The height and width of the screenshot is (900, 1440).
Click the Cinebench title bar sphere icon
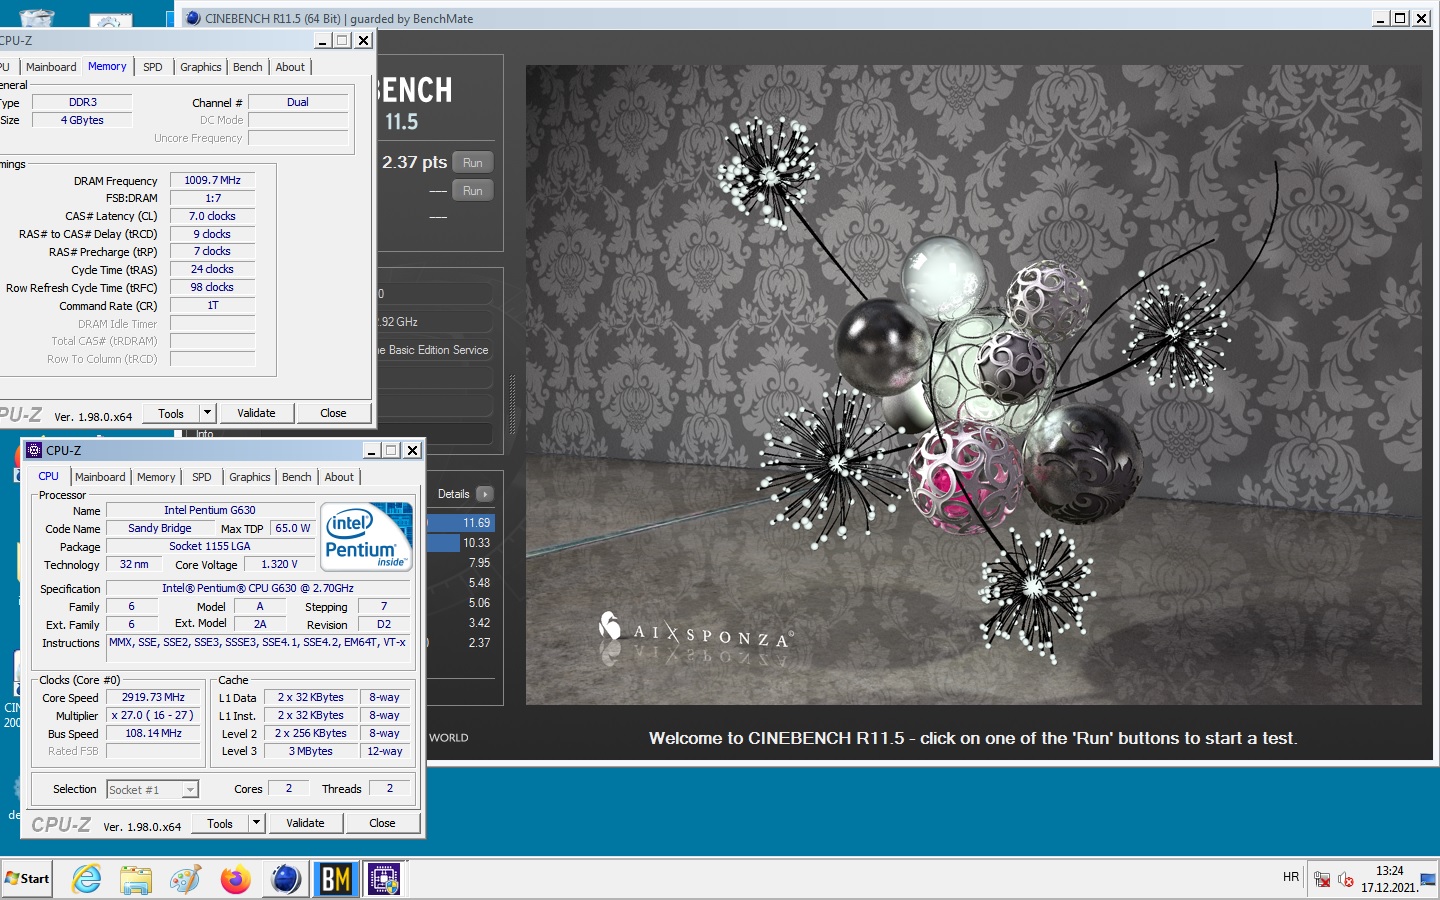coord(193,18)
